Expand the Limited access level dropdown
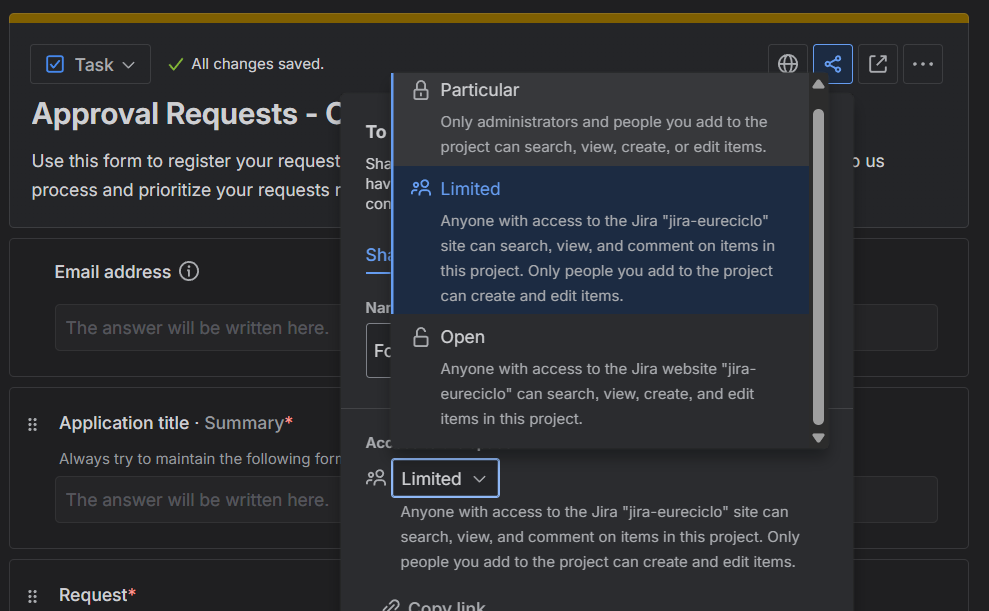Screen dimensions: 989x611 [445, 479]
